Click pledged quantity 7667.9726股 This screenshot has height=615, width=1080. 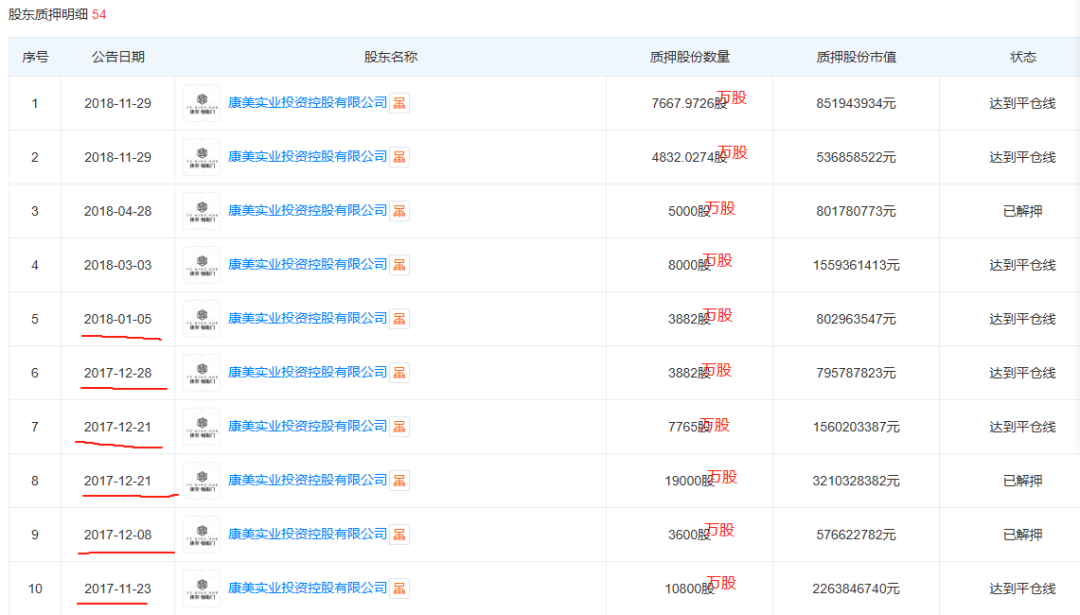pyautogui.click(x=689, y=103)
